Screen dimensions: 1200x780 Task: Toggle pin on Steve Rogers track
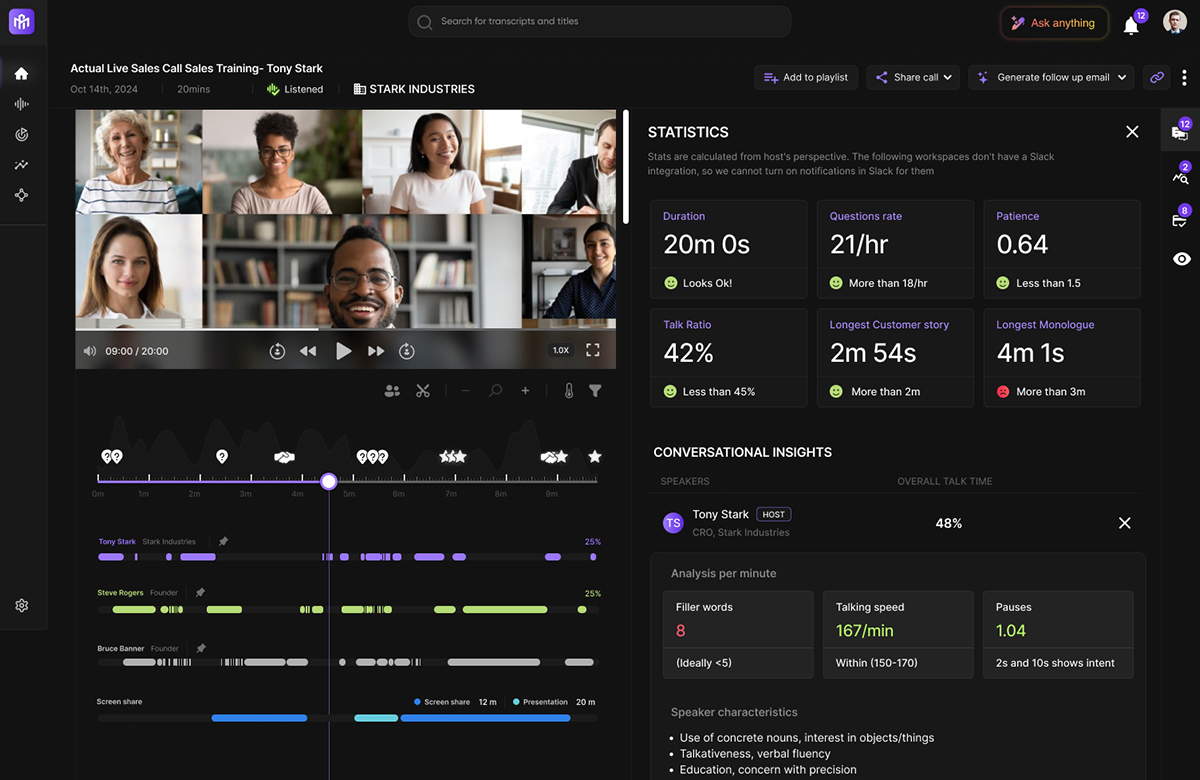[200, 593]
